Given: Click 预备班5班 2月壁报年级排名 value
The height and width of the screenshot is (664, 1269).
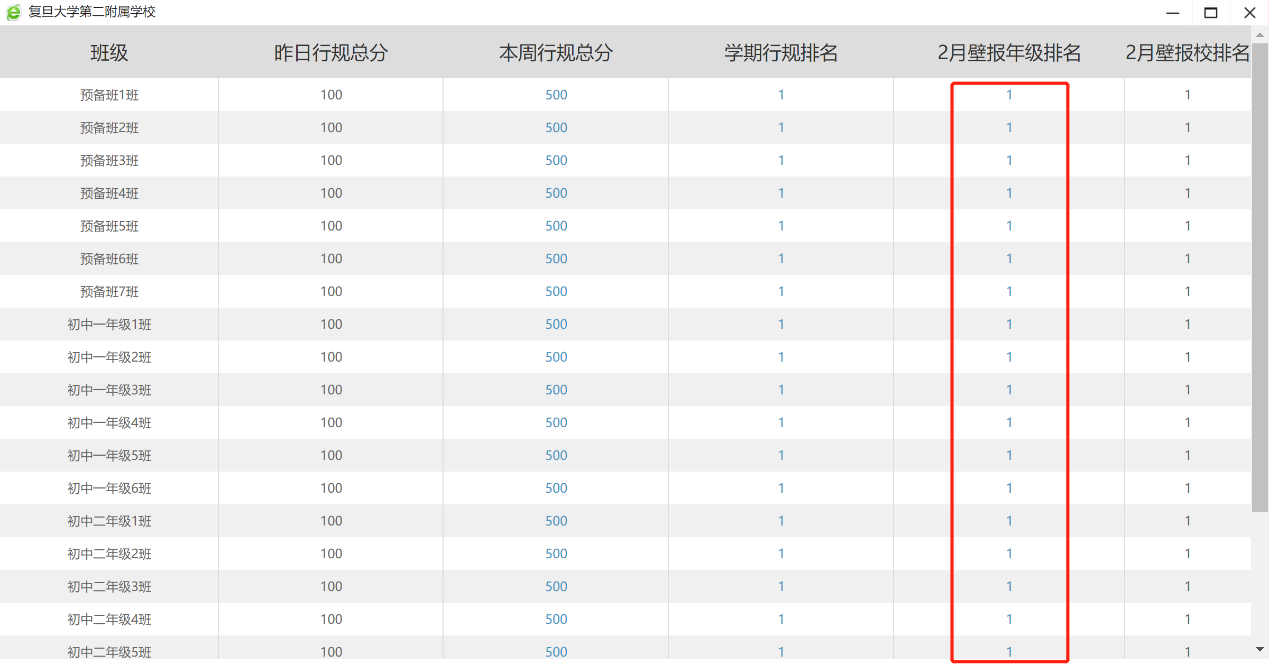Looking at the screenshot, I should coord(1009,226).
